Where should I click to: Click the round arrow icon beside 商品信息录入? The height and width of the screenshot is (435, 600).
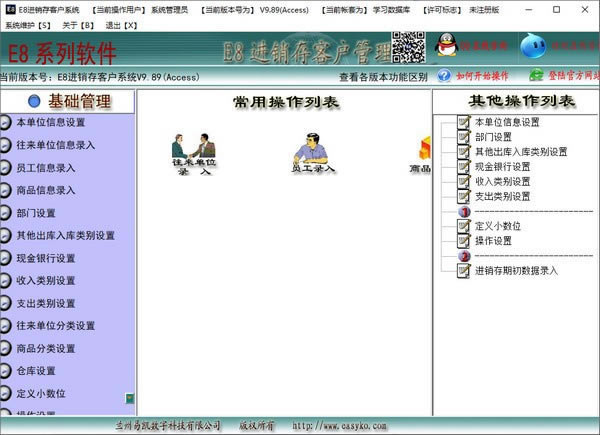click(5, 190)
